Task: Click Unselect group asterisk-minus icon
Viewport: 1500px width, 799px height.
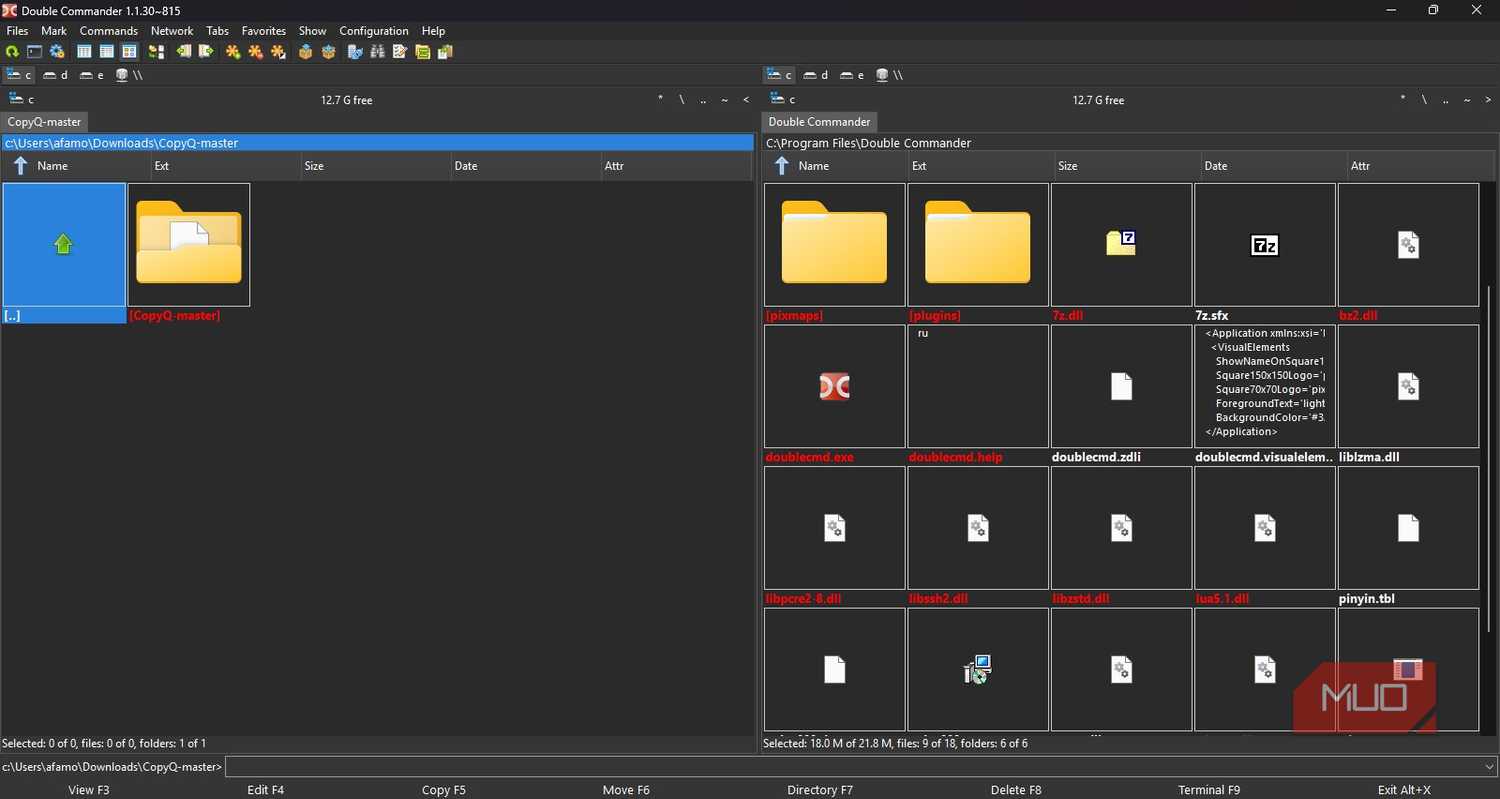Action: [x=256, y=52]
